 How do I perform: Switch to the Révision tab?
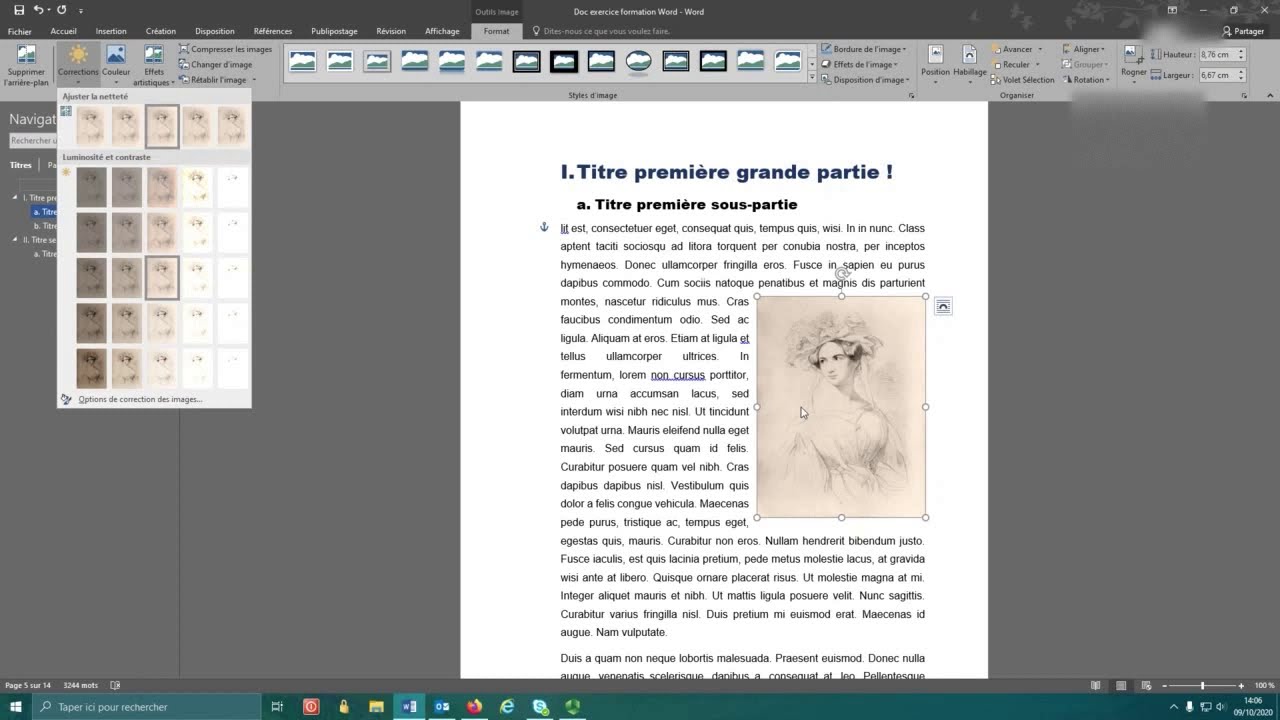[391, 31]
